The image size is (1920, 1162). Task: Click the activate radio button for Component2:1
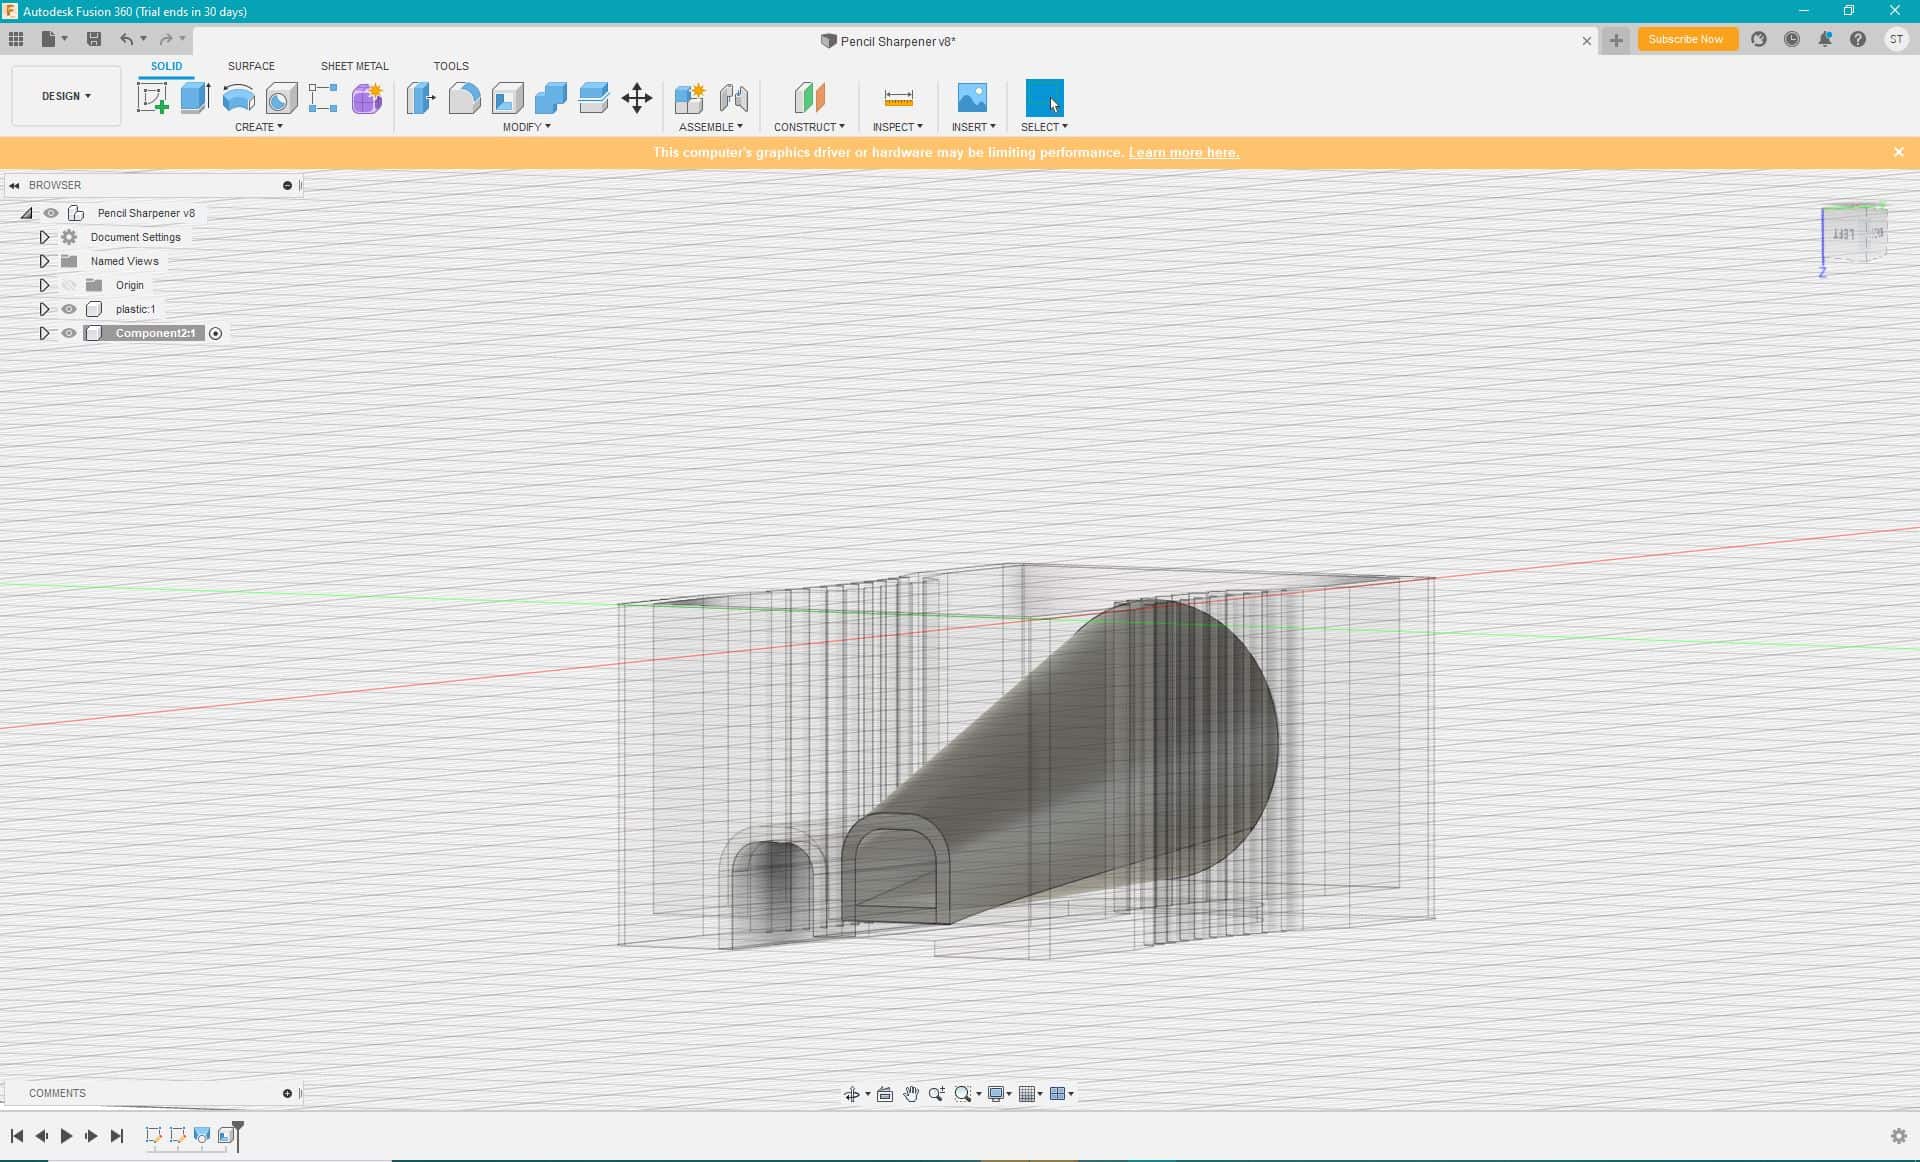pos(215,333)
